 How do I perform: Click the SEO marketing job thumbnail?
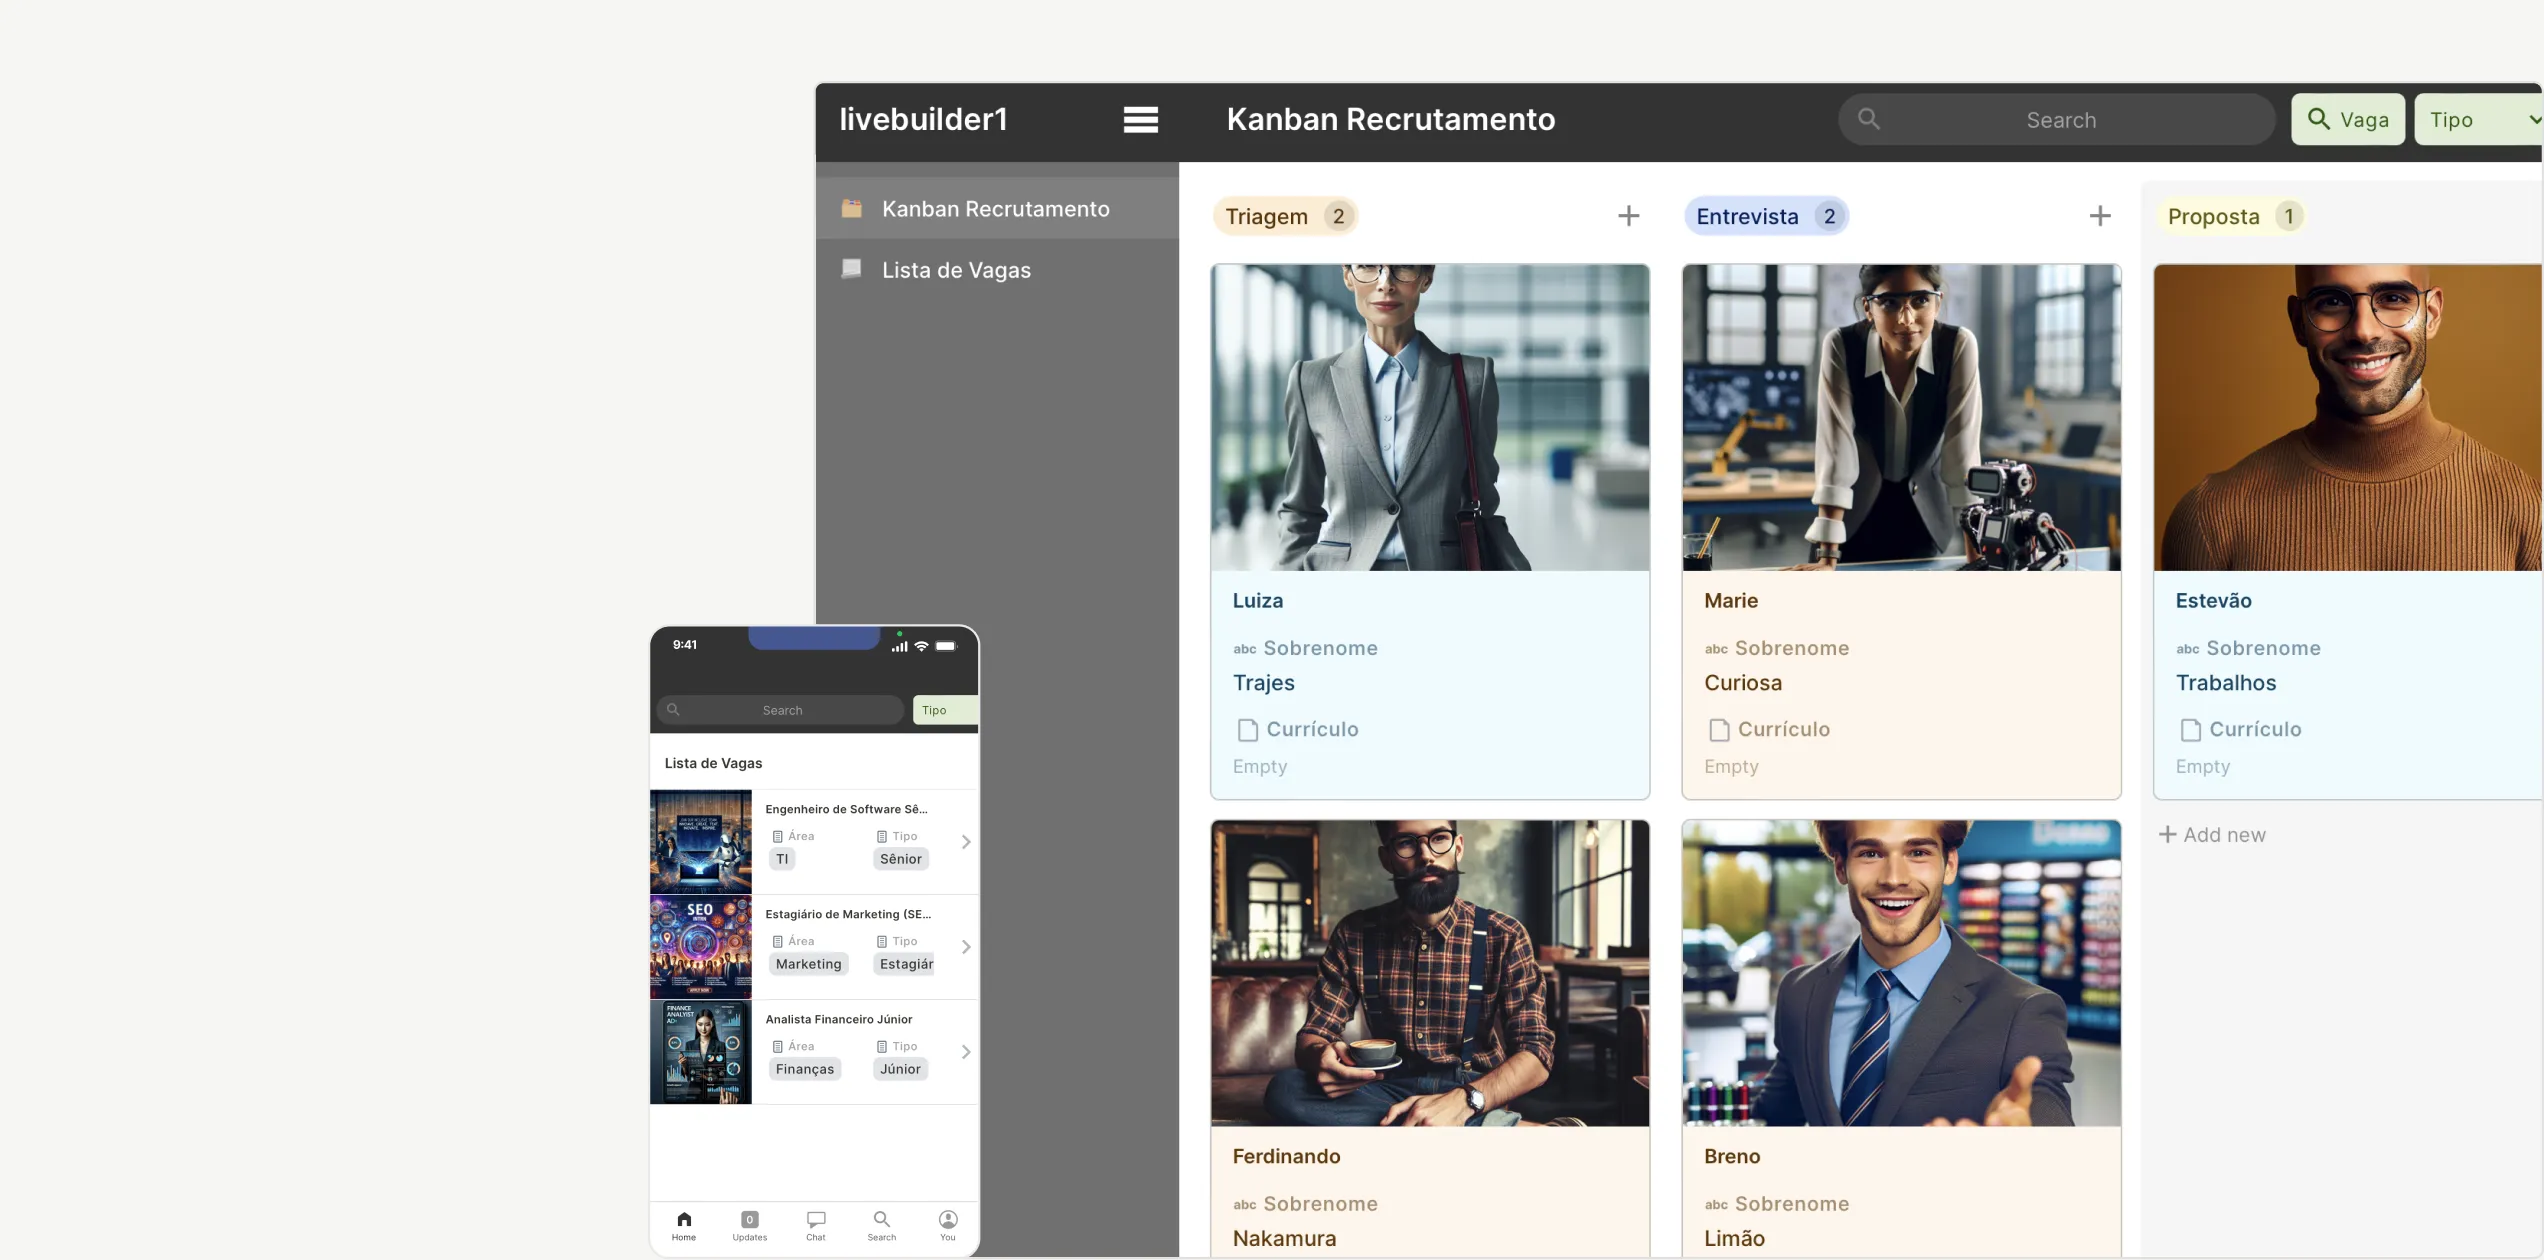(700, 947)
